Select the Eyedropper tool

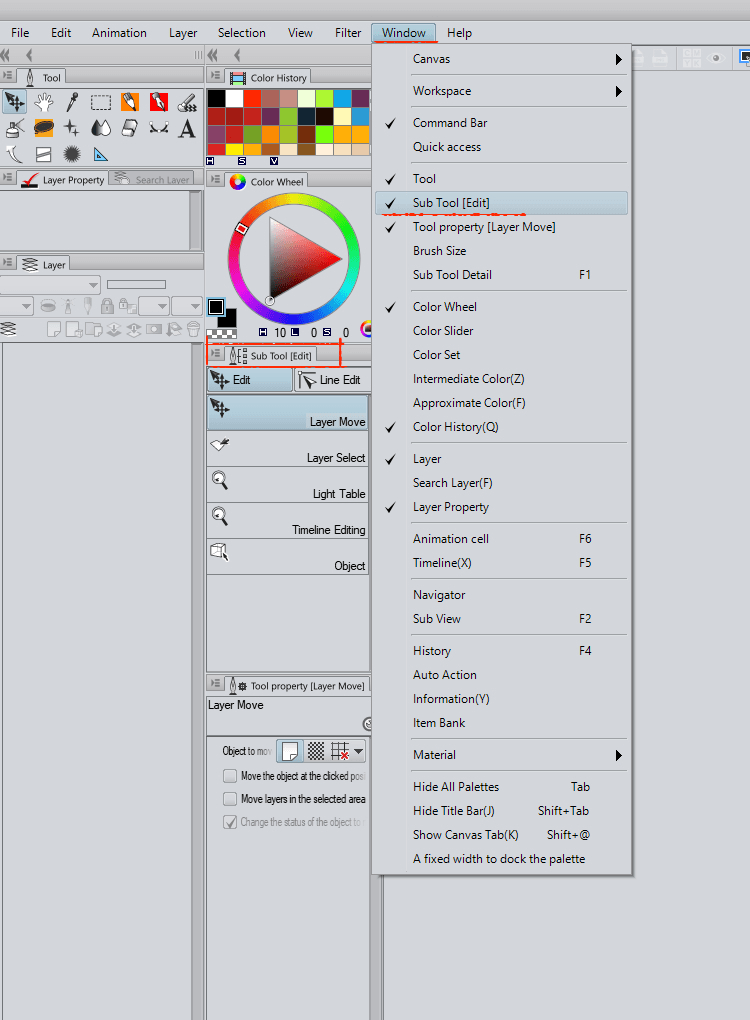[72, 102]
